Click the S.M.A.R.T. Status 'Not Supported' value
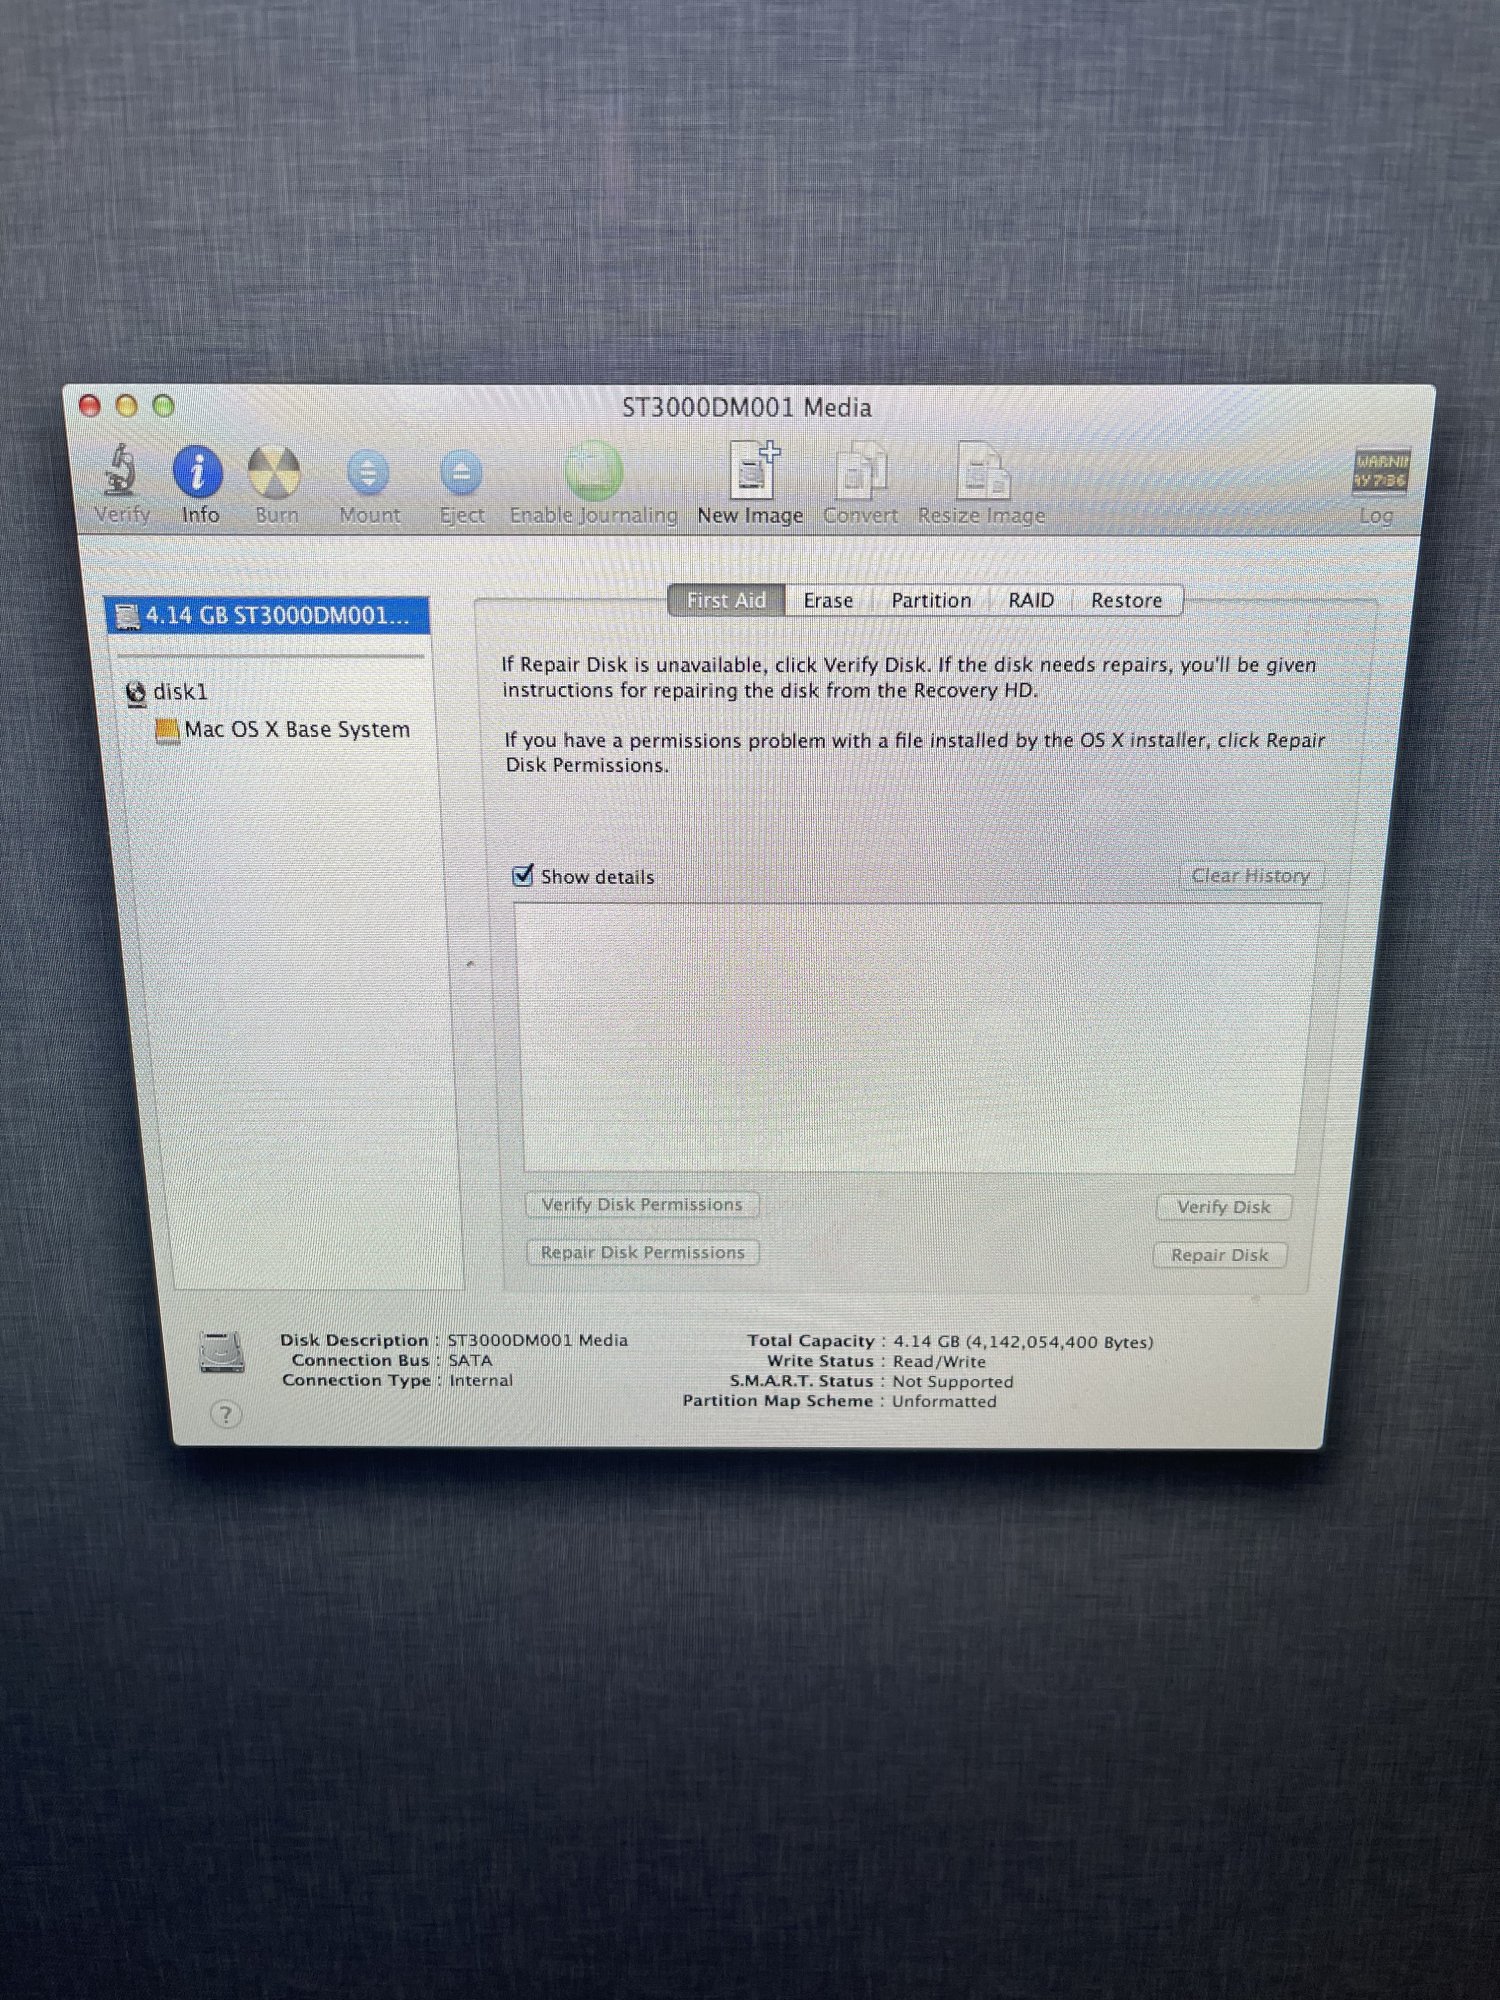 953,1382
